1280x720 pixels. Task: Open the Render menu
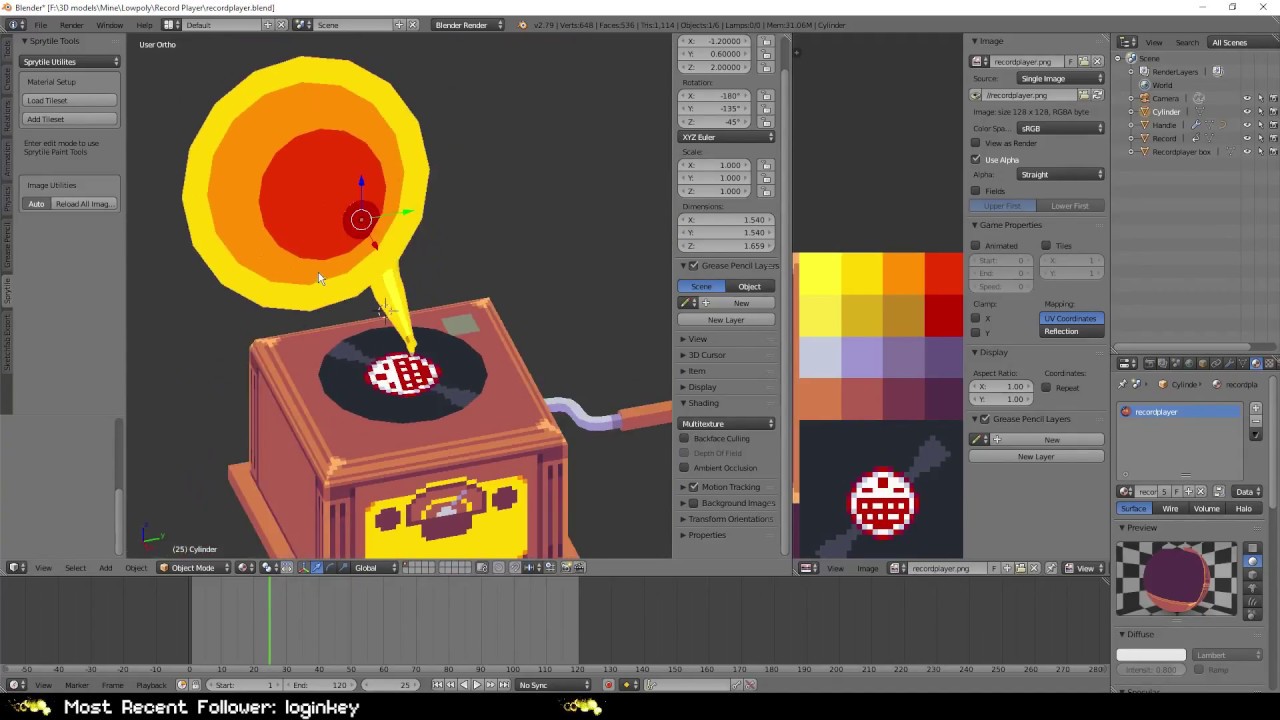point(72,24)
